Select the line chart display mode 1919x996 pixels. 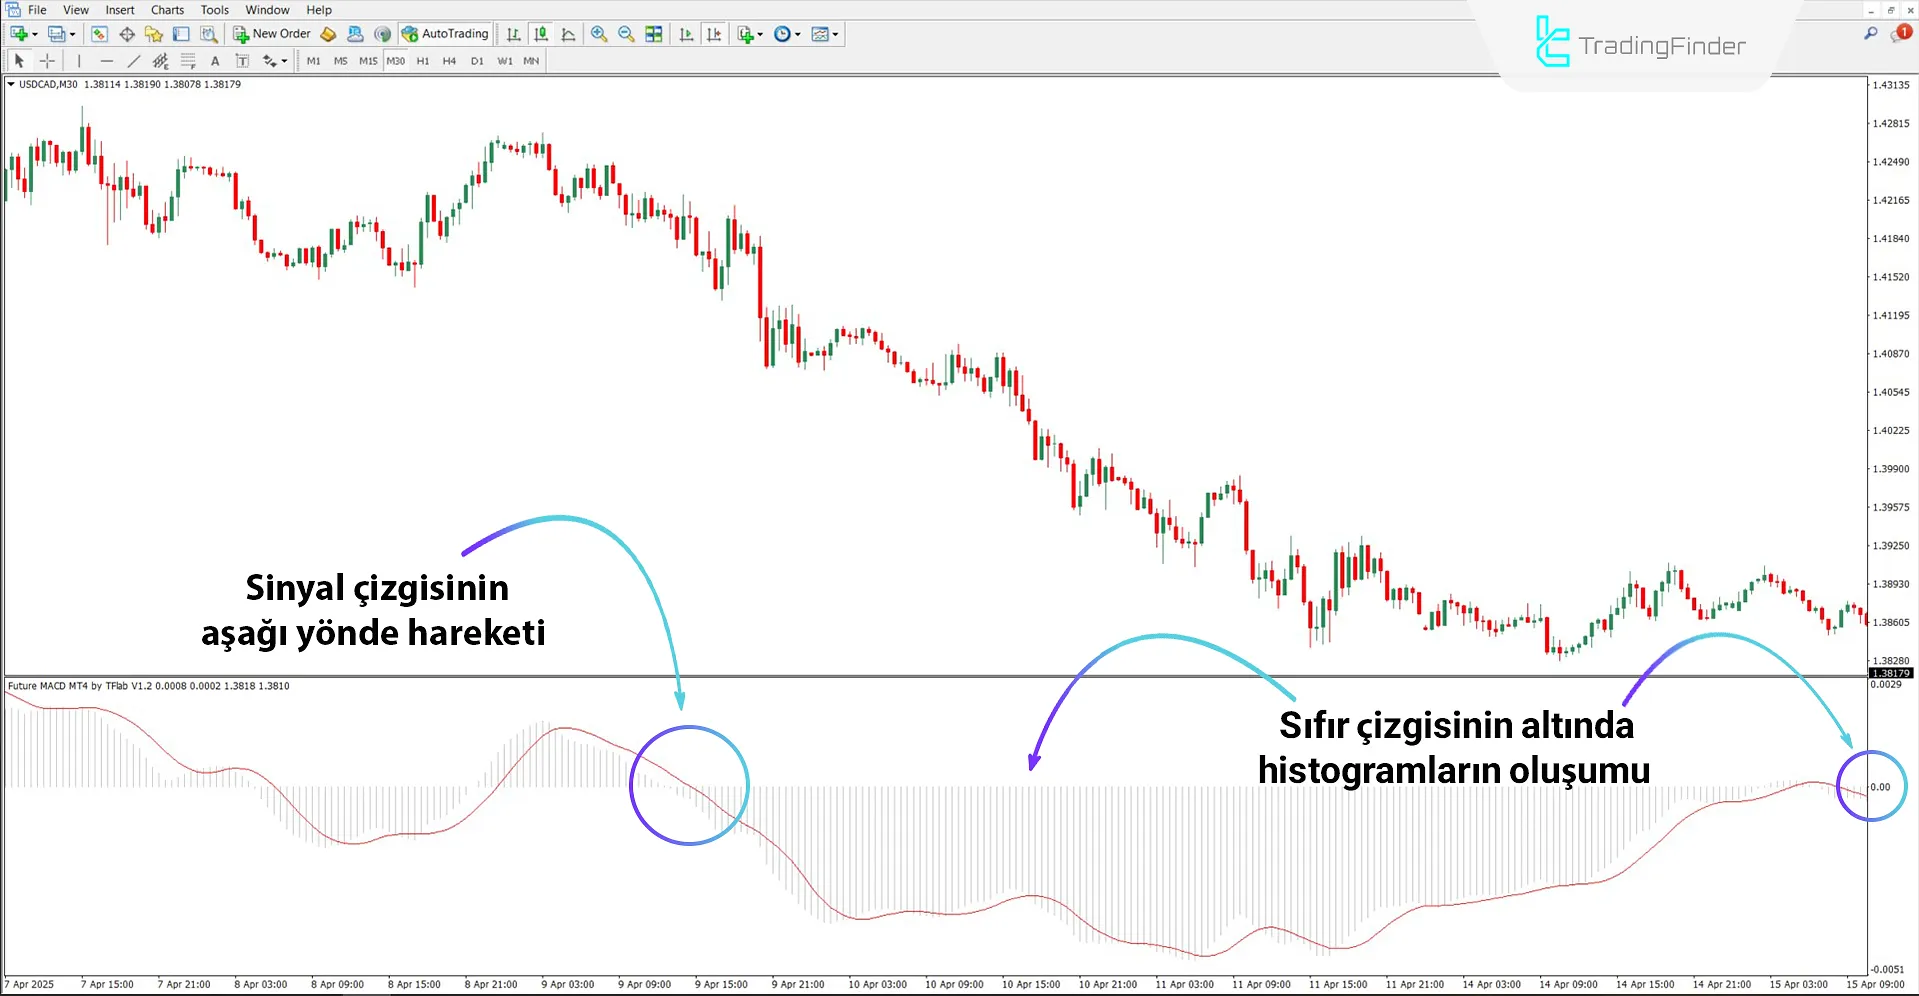click(x=568, y=33)
